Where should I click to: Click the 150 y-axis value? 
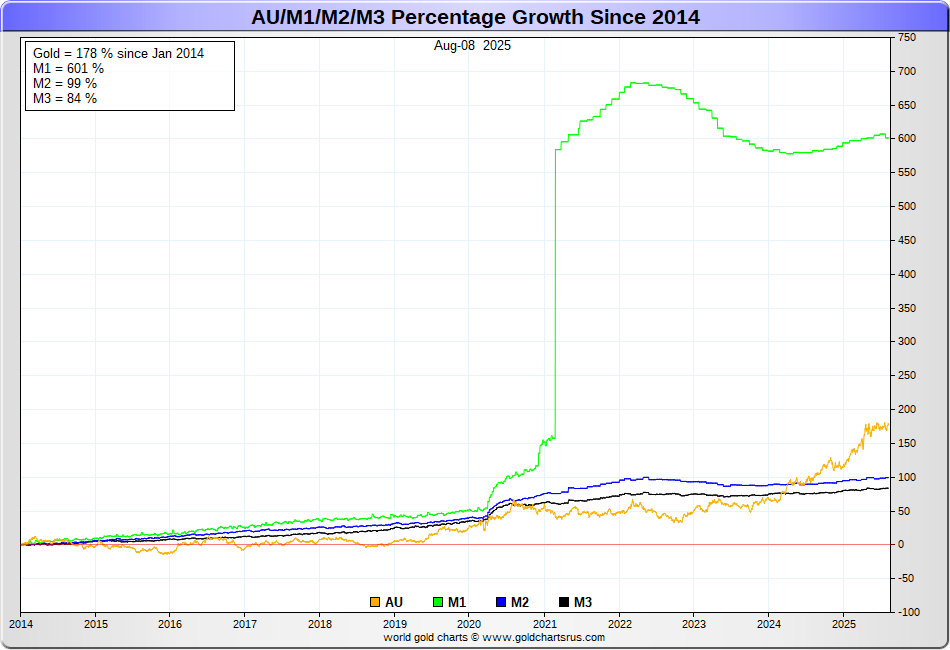click(x=907, y=443)
